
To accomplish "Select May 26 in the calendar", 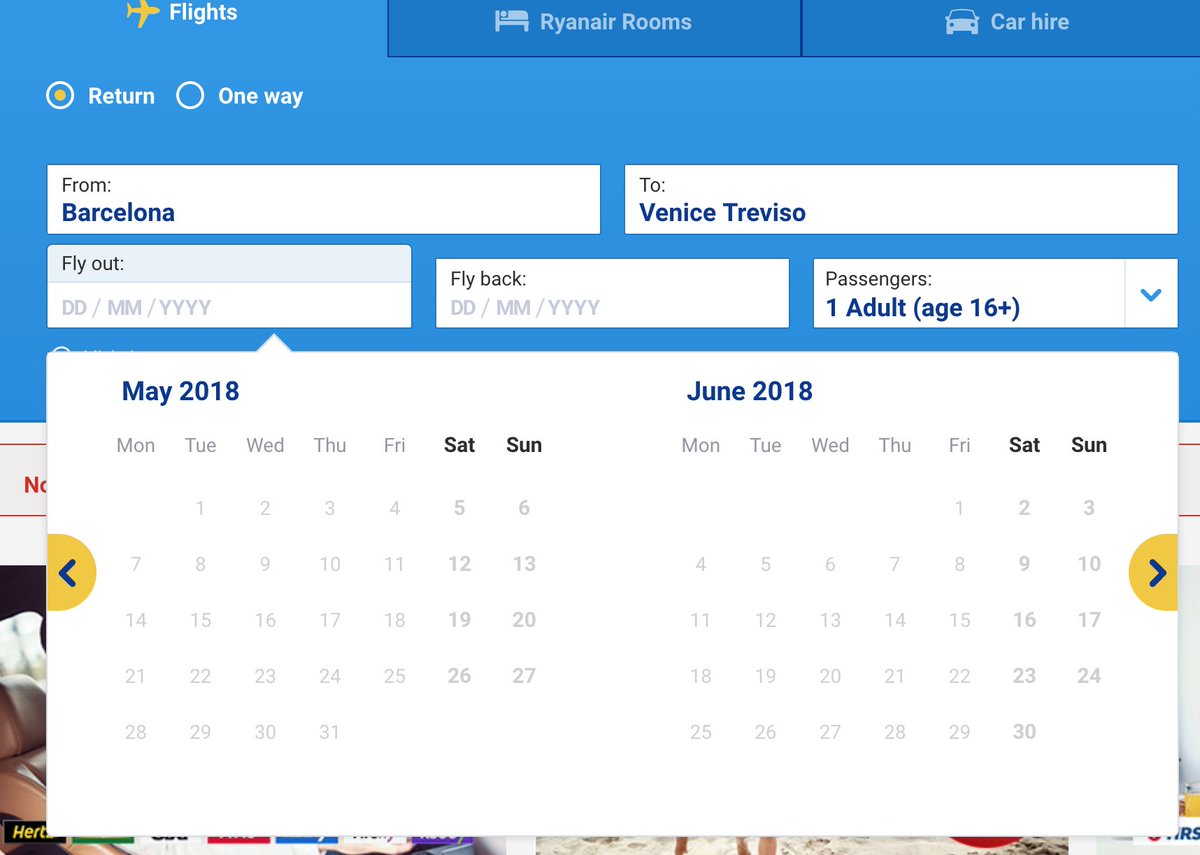I will (x=459, y=676).
